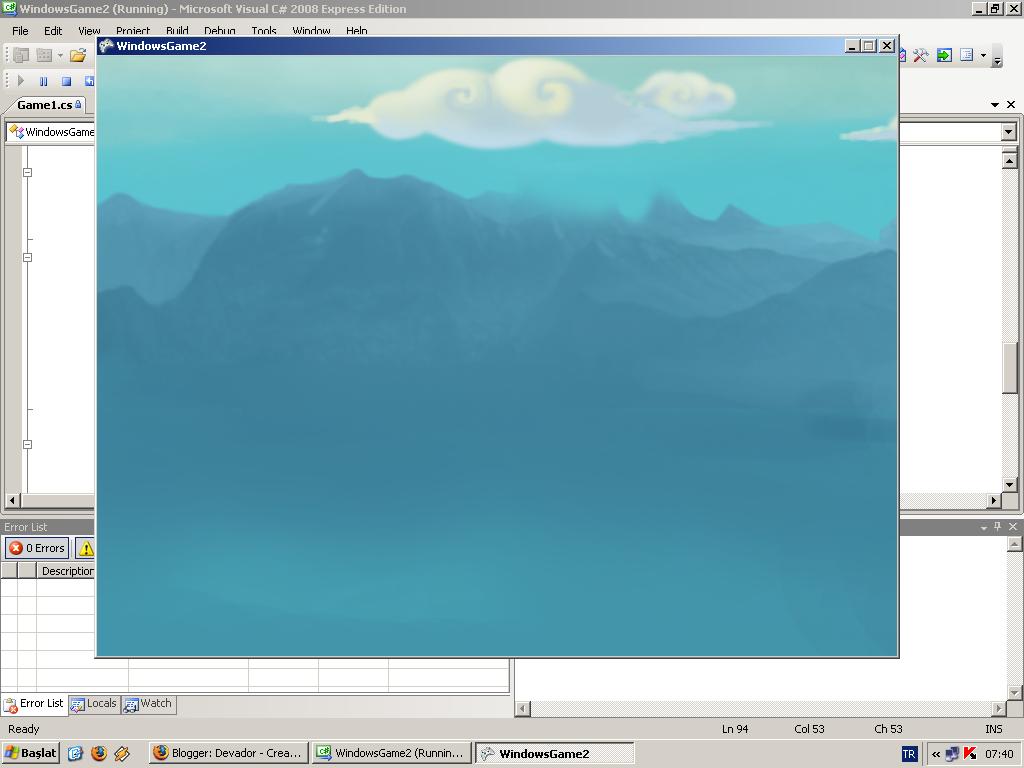Toggle the Warnings filter button
Image resolution: width=1024 pixels, height=768 pixels.
point(86,548)
